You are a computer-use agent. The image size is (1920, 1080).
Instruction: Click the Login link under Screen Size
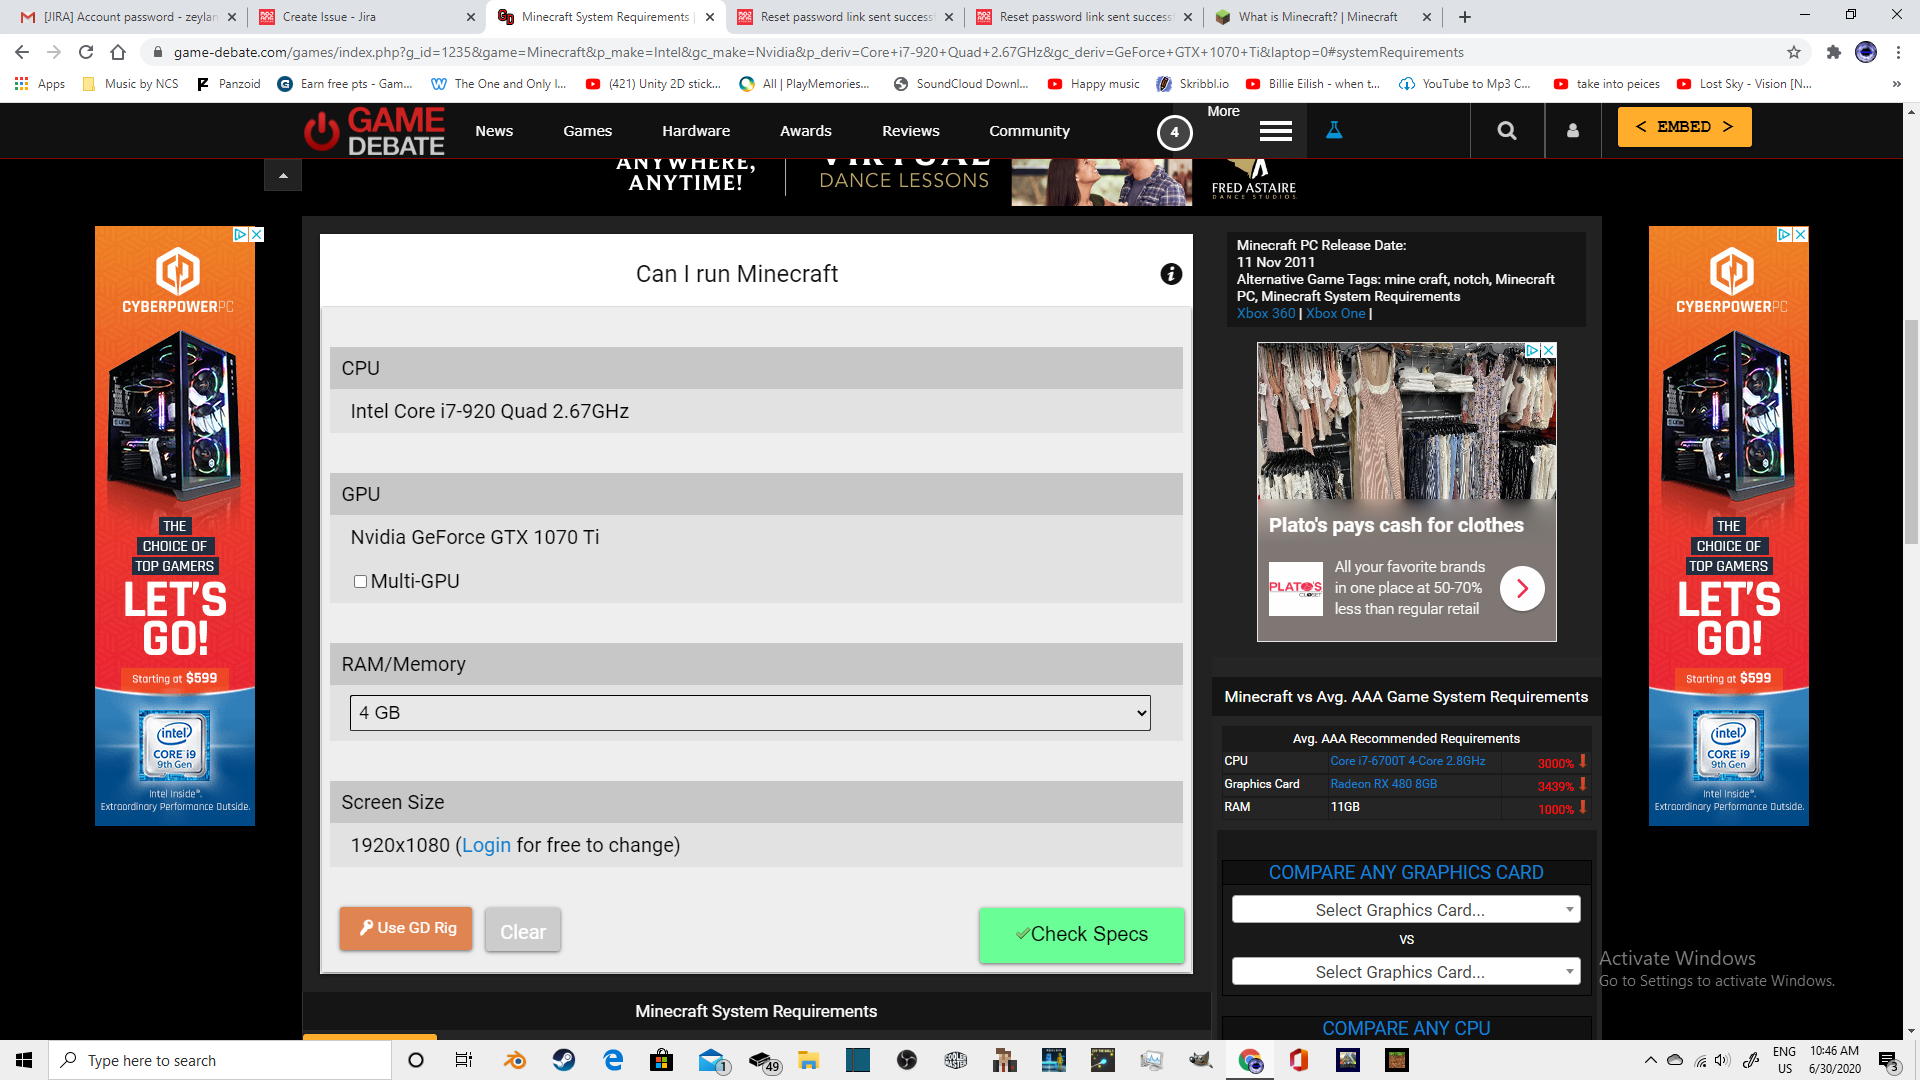(x=486, y=846)
